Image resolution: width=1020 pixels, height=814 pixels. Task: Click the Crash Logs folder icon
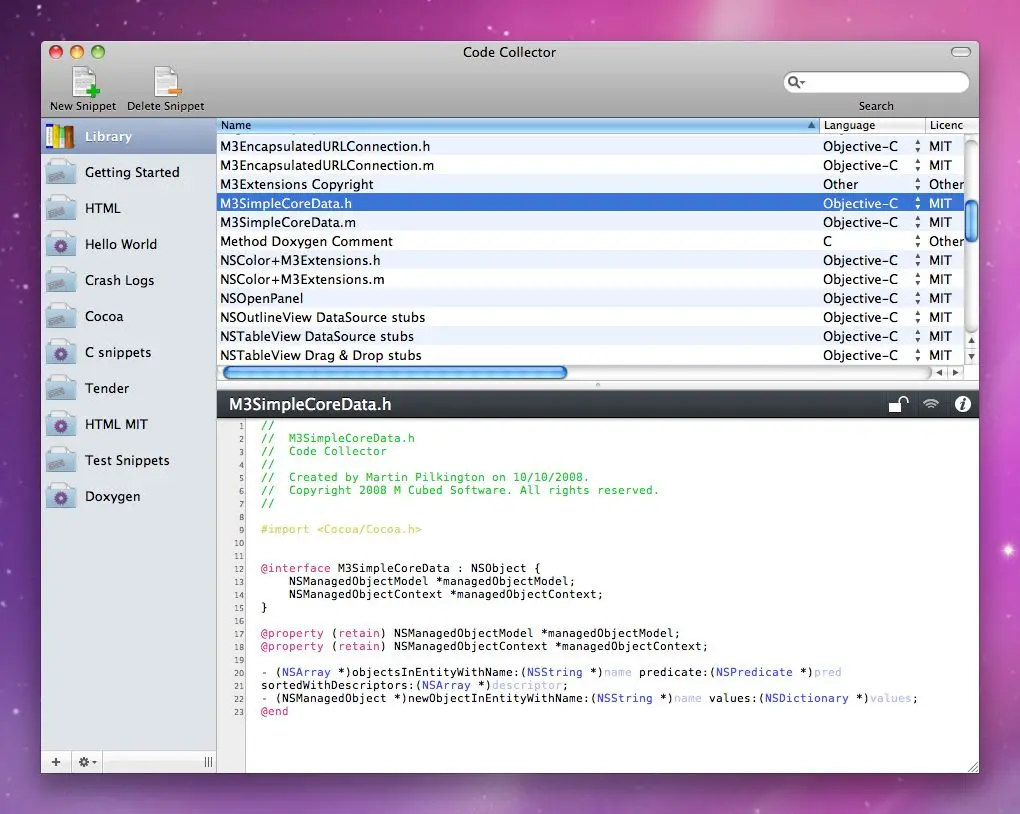[60, 280]
